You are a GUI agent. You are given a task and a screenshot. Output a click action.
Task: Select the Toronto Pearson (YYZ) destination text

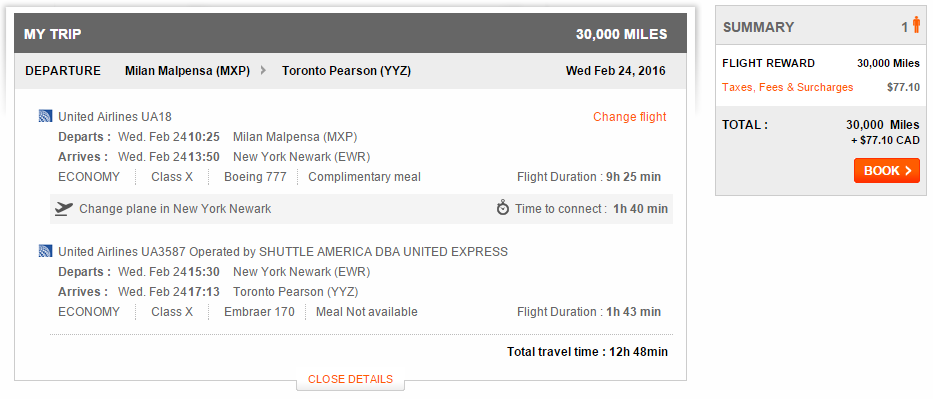[346, 71]
